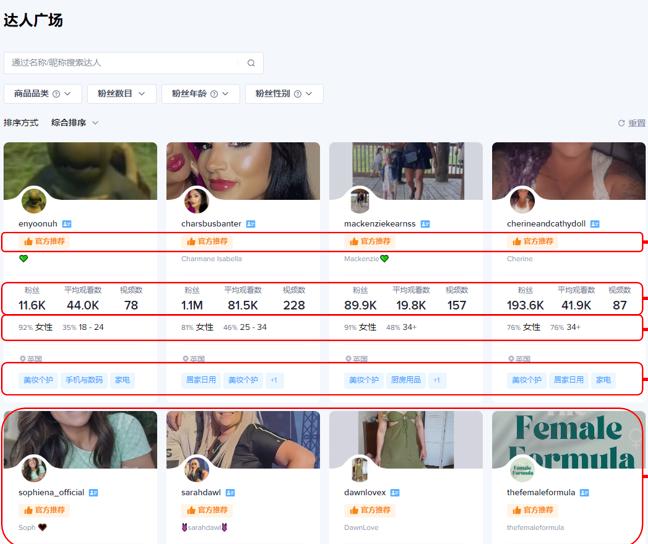Open sarahdawl cover image
This screenshot has height=544, width=648.
coord(243,439)
